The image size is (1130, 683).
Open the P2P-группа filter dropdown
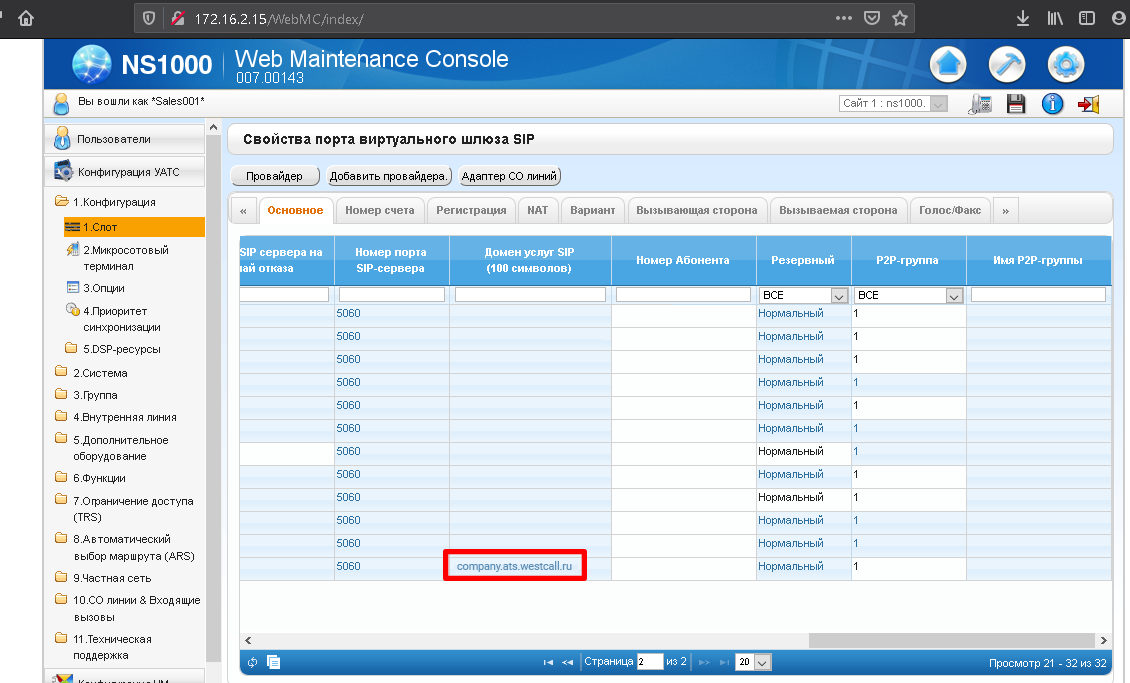[953, 296]
